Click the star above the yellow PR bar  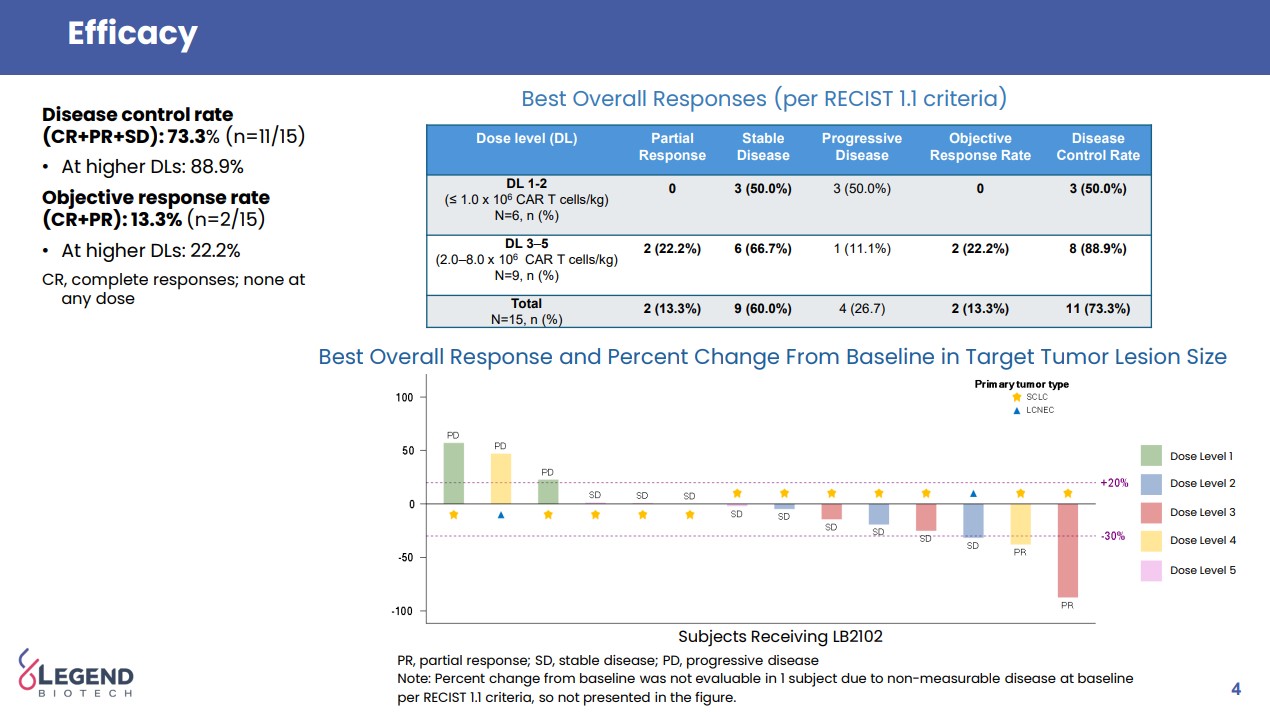pyautogui.click(x=1020, y=493)
